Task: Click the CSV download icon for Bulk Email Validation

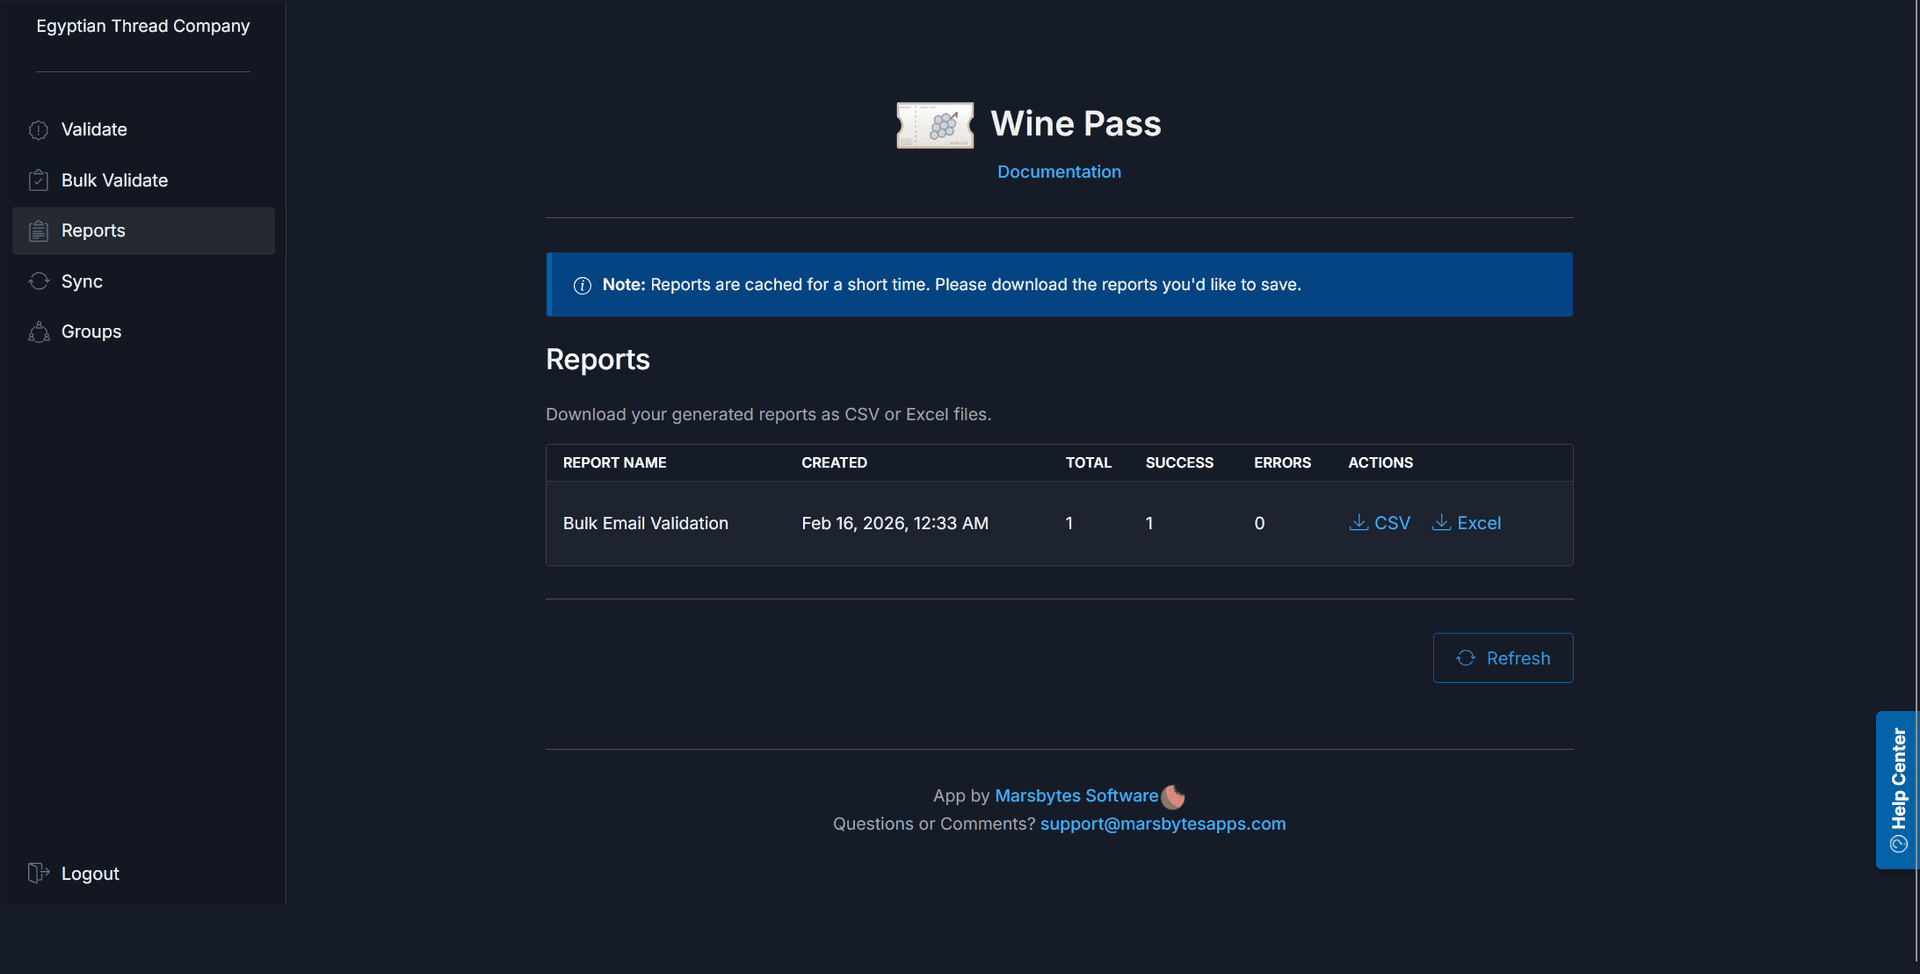Action: tap(1358, 522)
